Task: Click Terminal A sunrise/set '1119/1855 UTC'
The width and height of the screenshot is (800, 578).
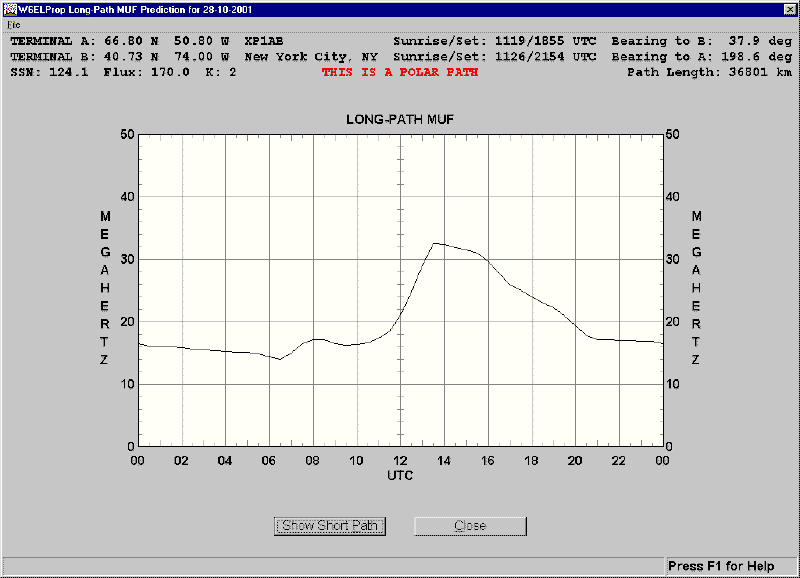Action: 545,41
